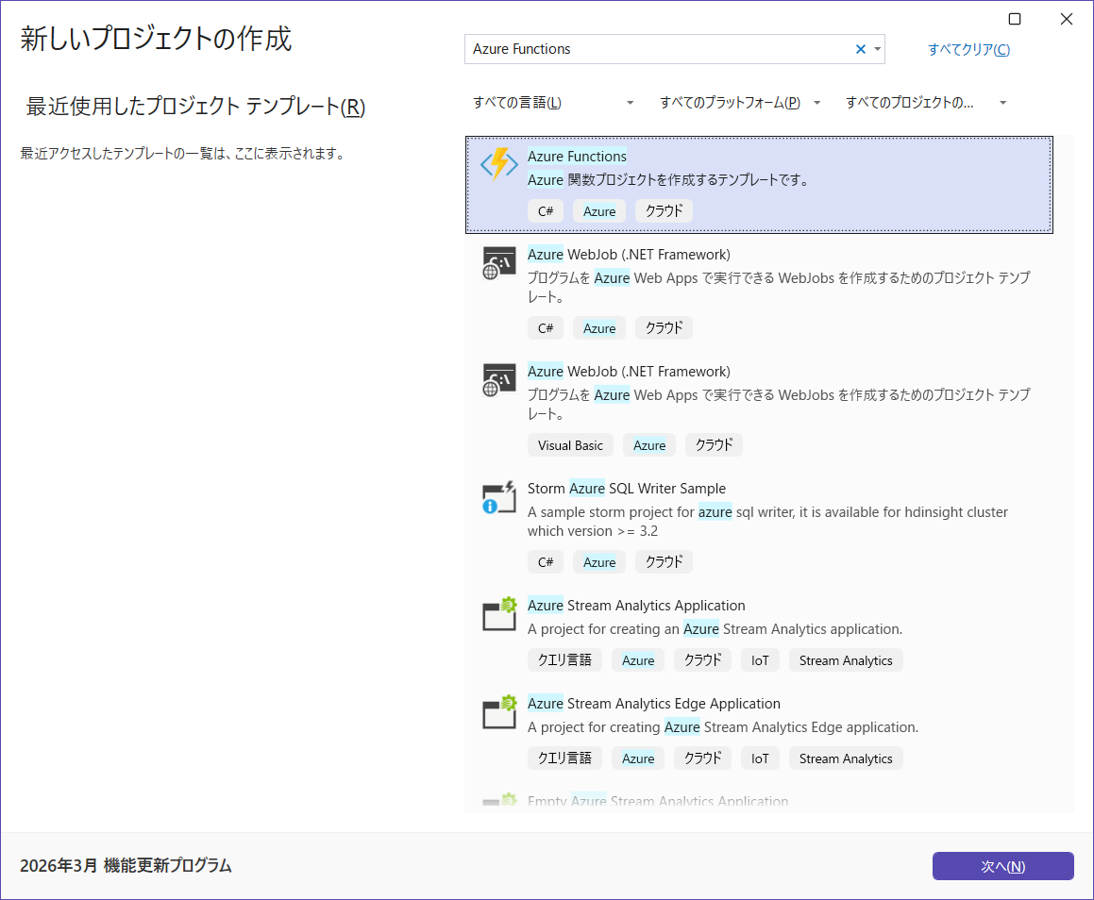Maximize the new project dialog window
The height and width of the screenshot is (900, 1094).
[x=1014, y=19]
